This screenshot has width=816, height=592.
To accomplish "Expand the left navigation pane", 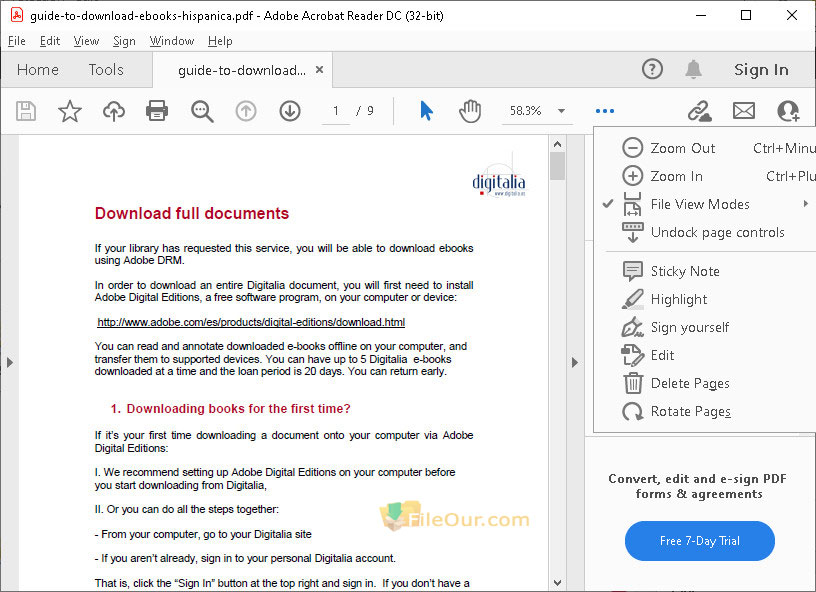I will coord(9,362).
